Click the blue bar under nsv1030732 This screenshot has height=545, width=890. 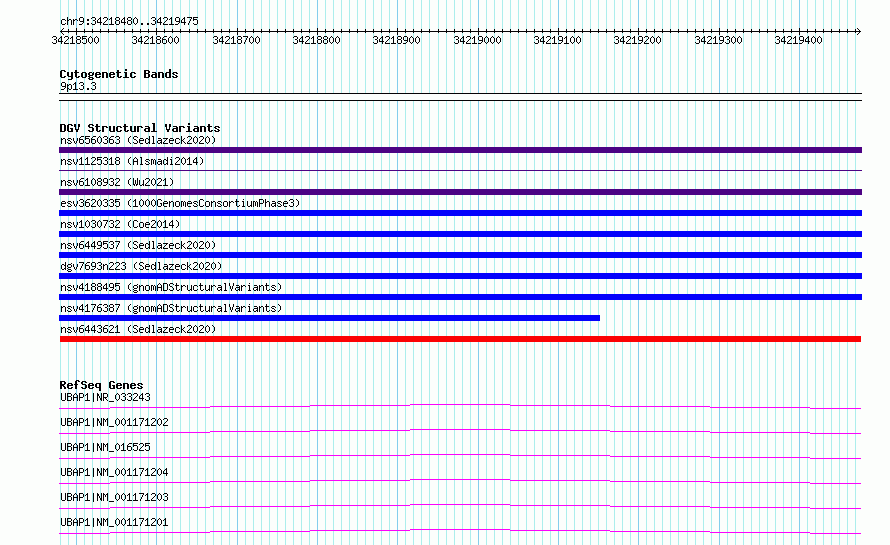pos(460,234)
